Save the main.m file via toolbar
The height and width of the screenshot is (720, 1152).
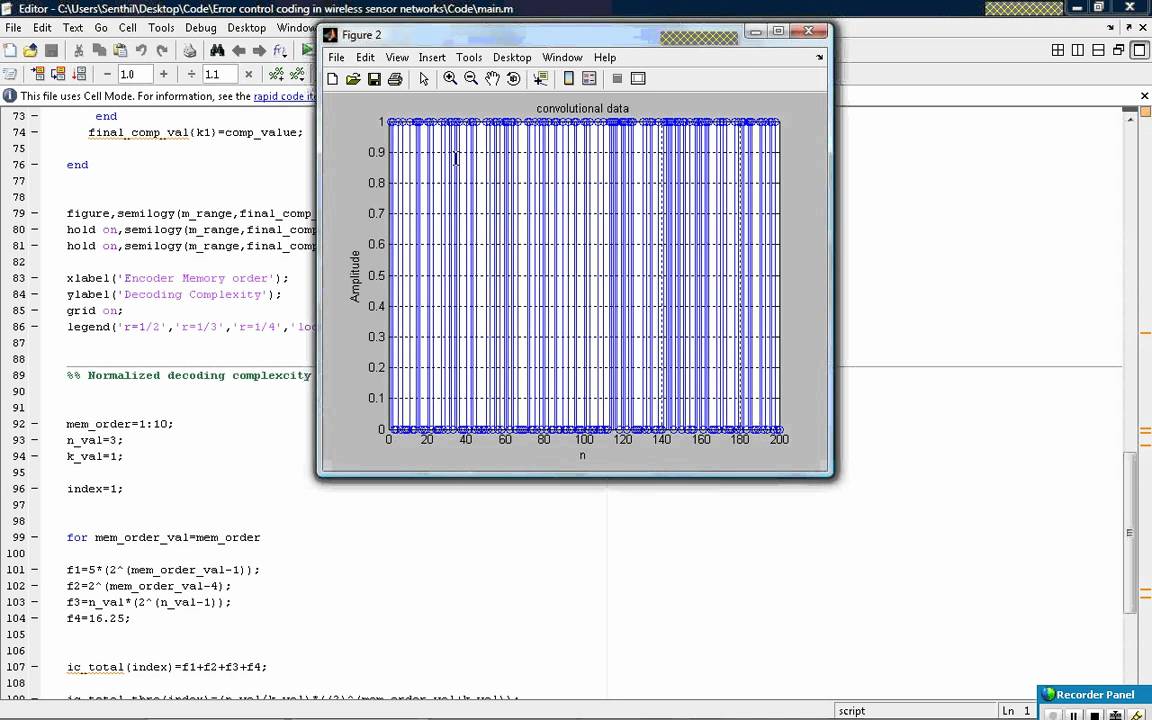[51, 50]
